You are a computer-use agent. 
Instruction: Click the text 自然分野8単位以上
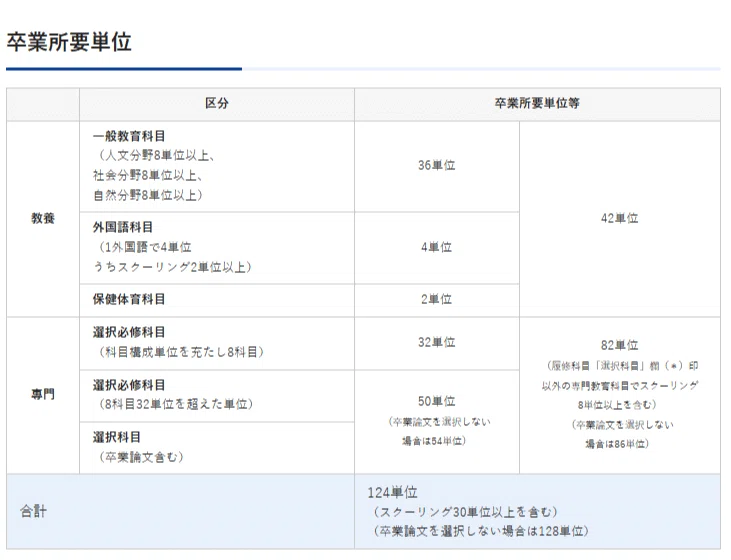click(145, 195)
